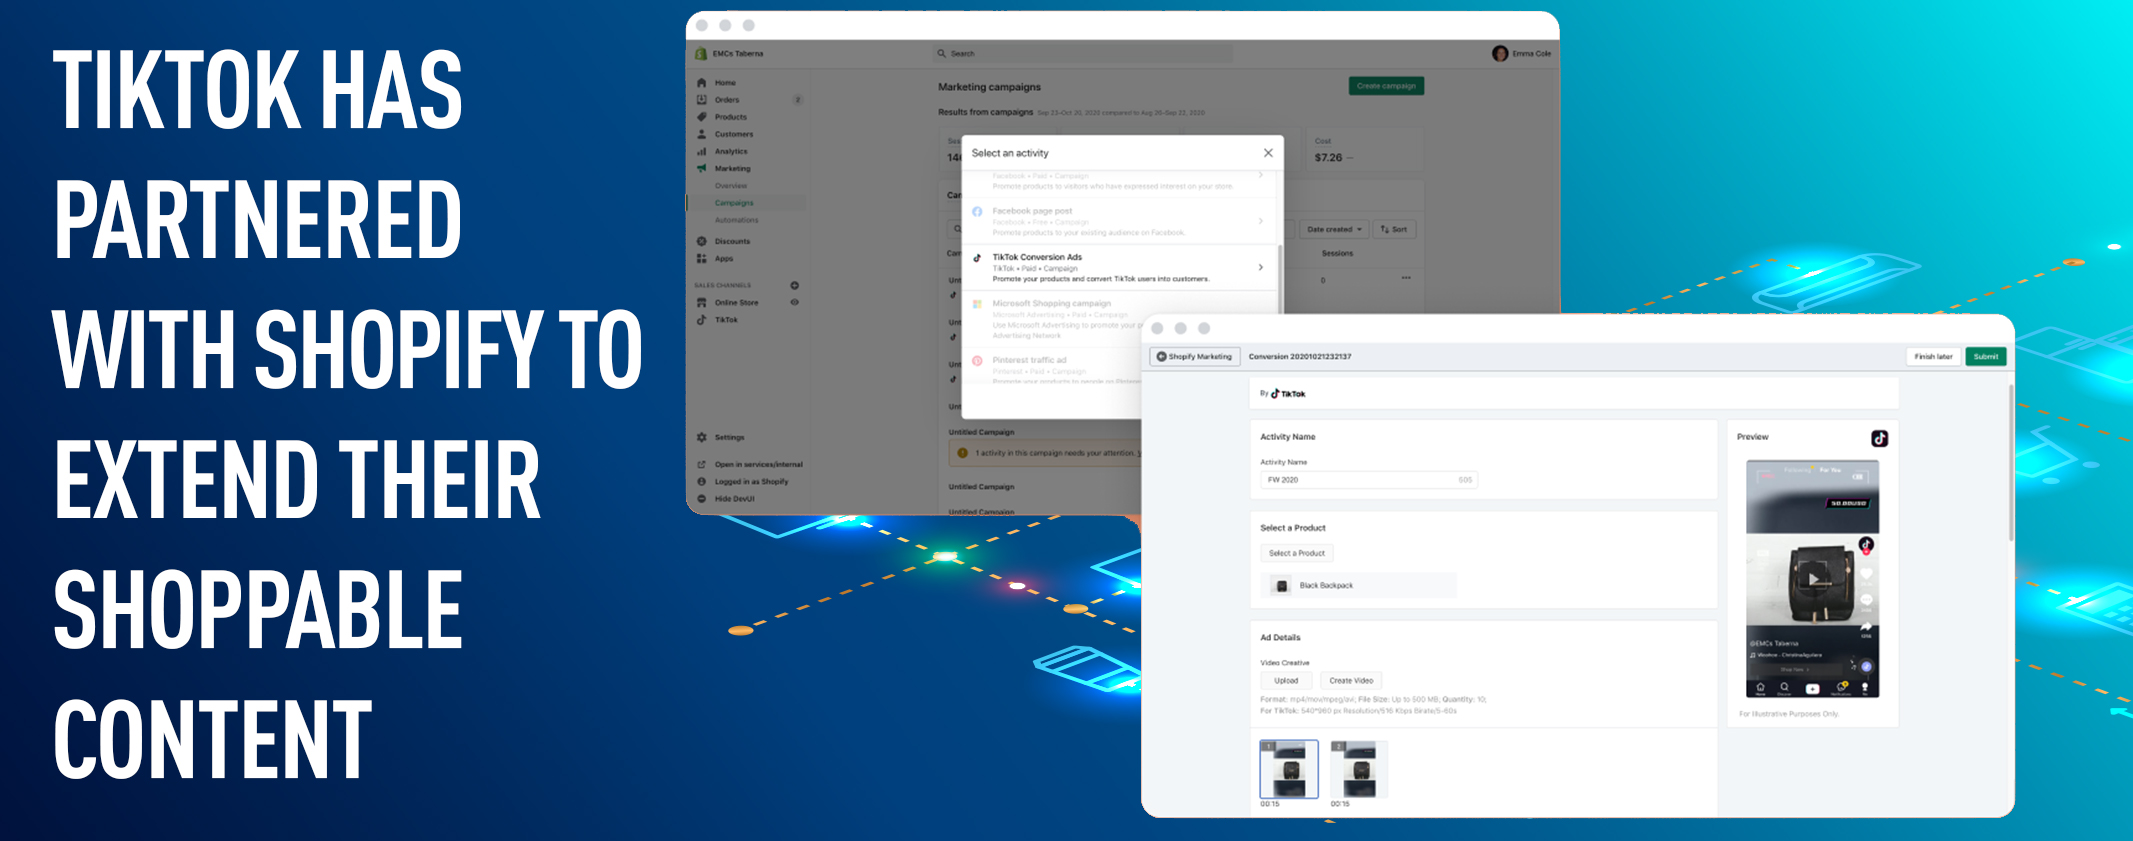Add a sales channel with plus icon

point(795,285)
